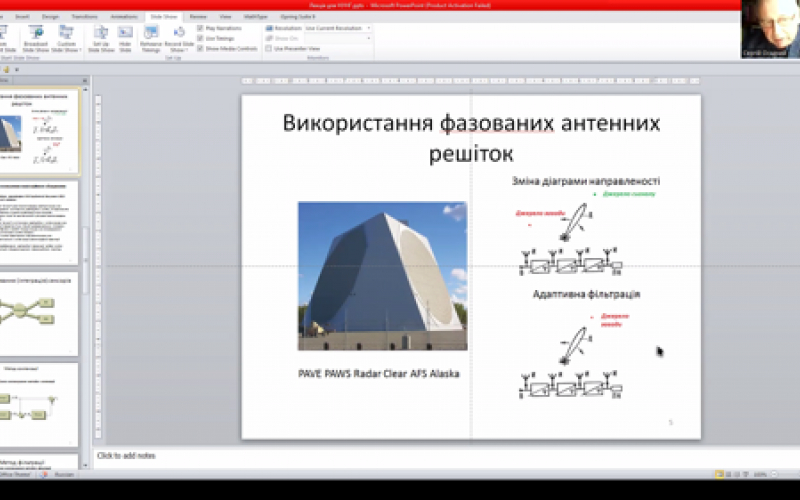Switch to the View tab
Viewport: 800px width, 500px height.
pyautogui.click(x=225, y=17)
